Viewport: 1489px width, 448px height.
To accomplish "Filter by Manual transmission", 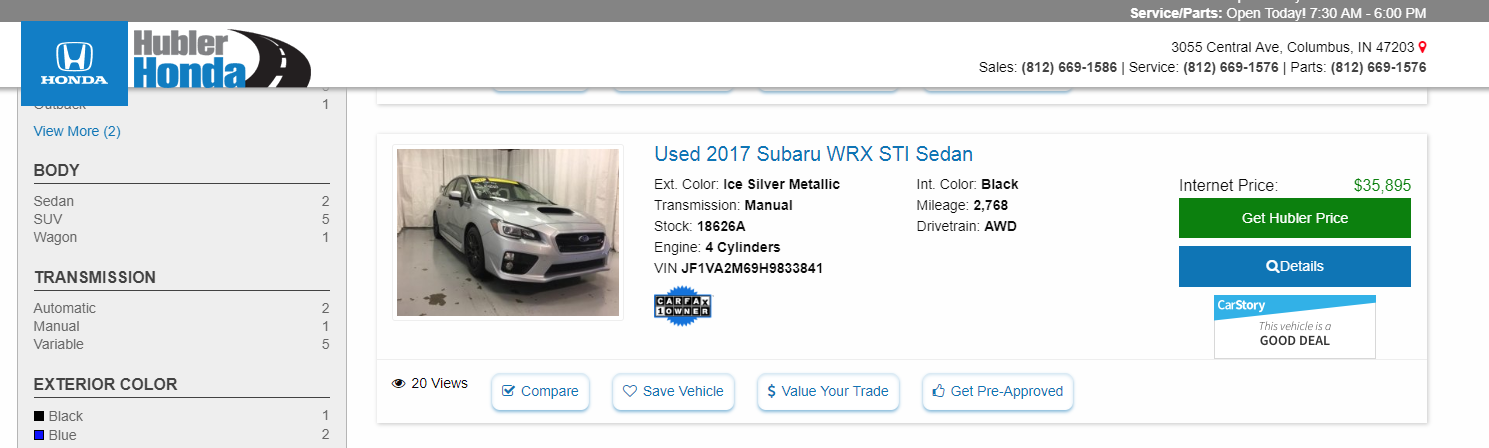I will pyautogui.click(x=56, y=326).
